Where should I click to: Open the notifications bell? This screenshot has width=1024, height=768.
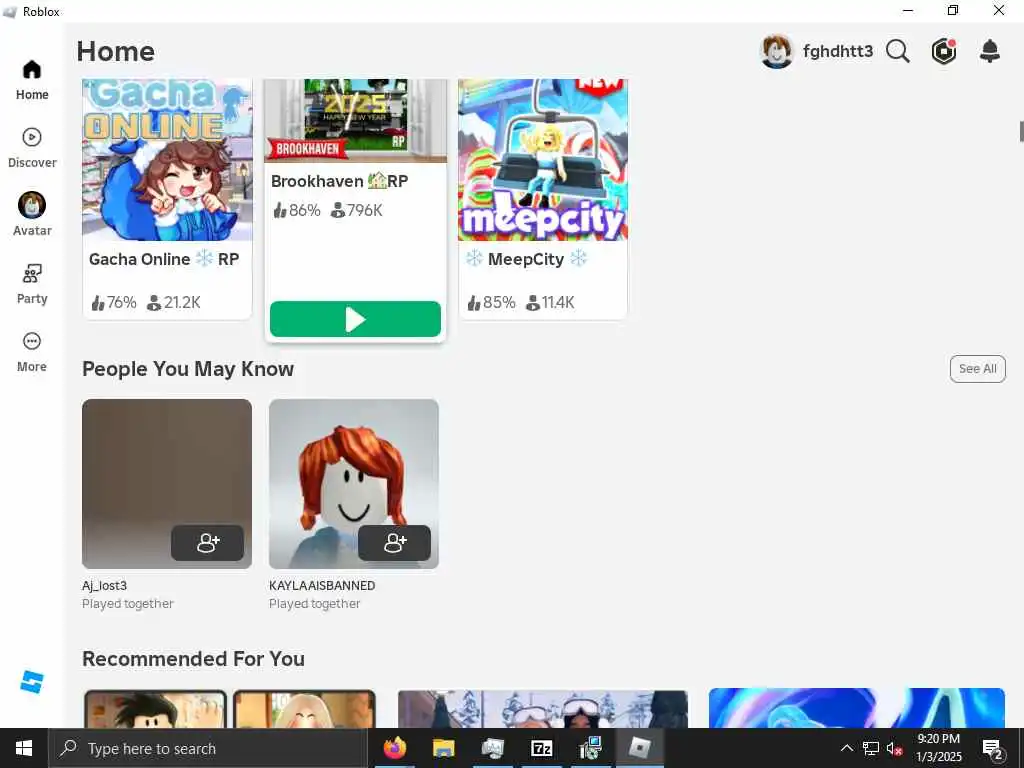pyautogui.click(x=990, y=51)
